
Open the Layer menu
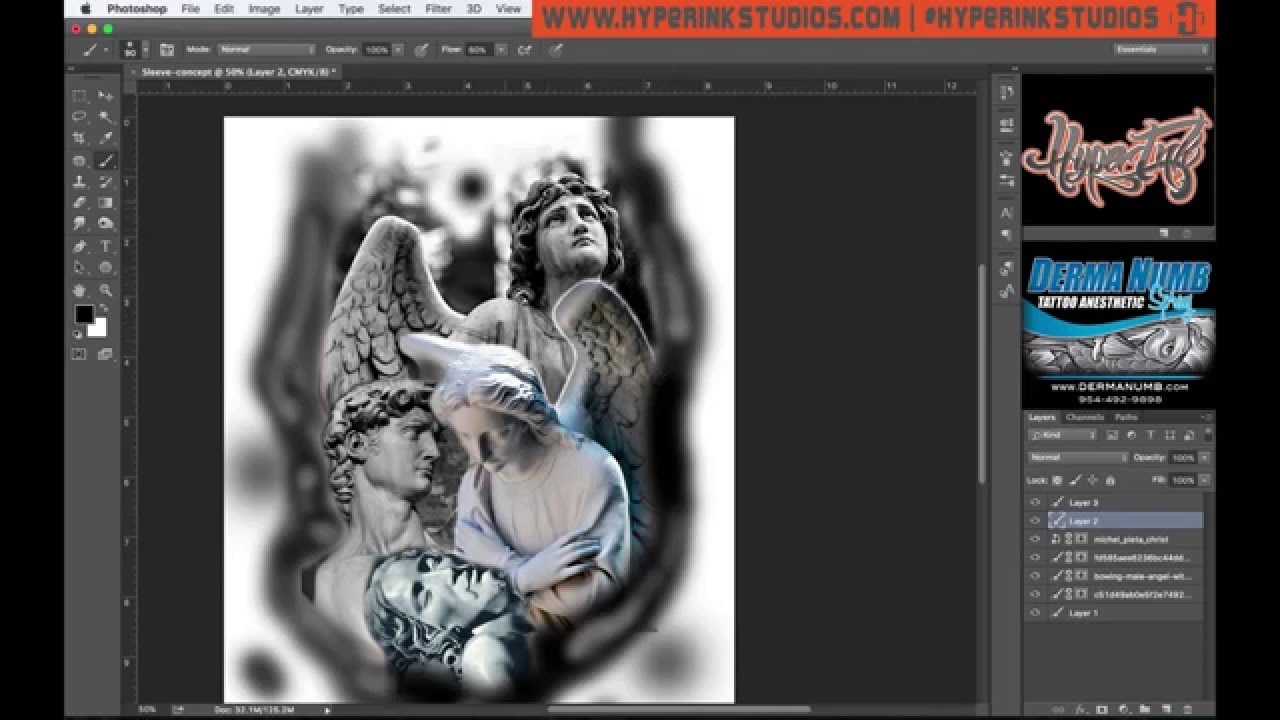tap(309, 8)
